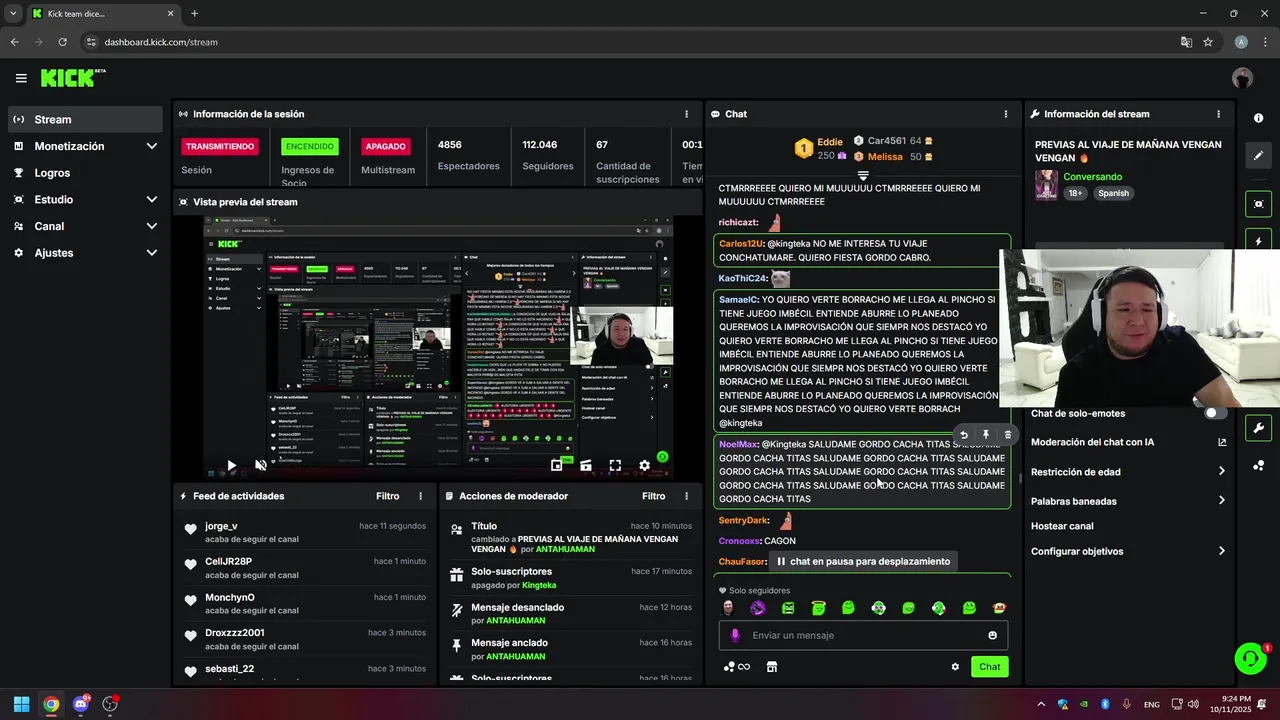Open the shop icon below chat box
This screenshot has width=1280, height=720.
click(x=771, y=667)
